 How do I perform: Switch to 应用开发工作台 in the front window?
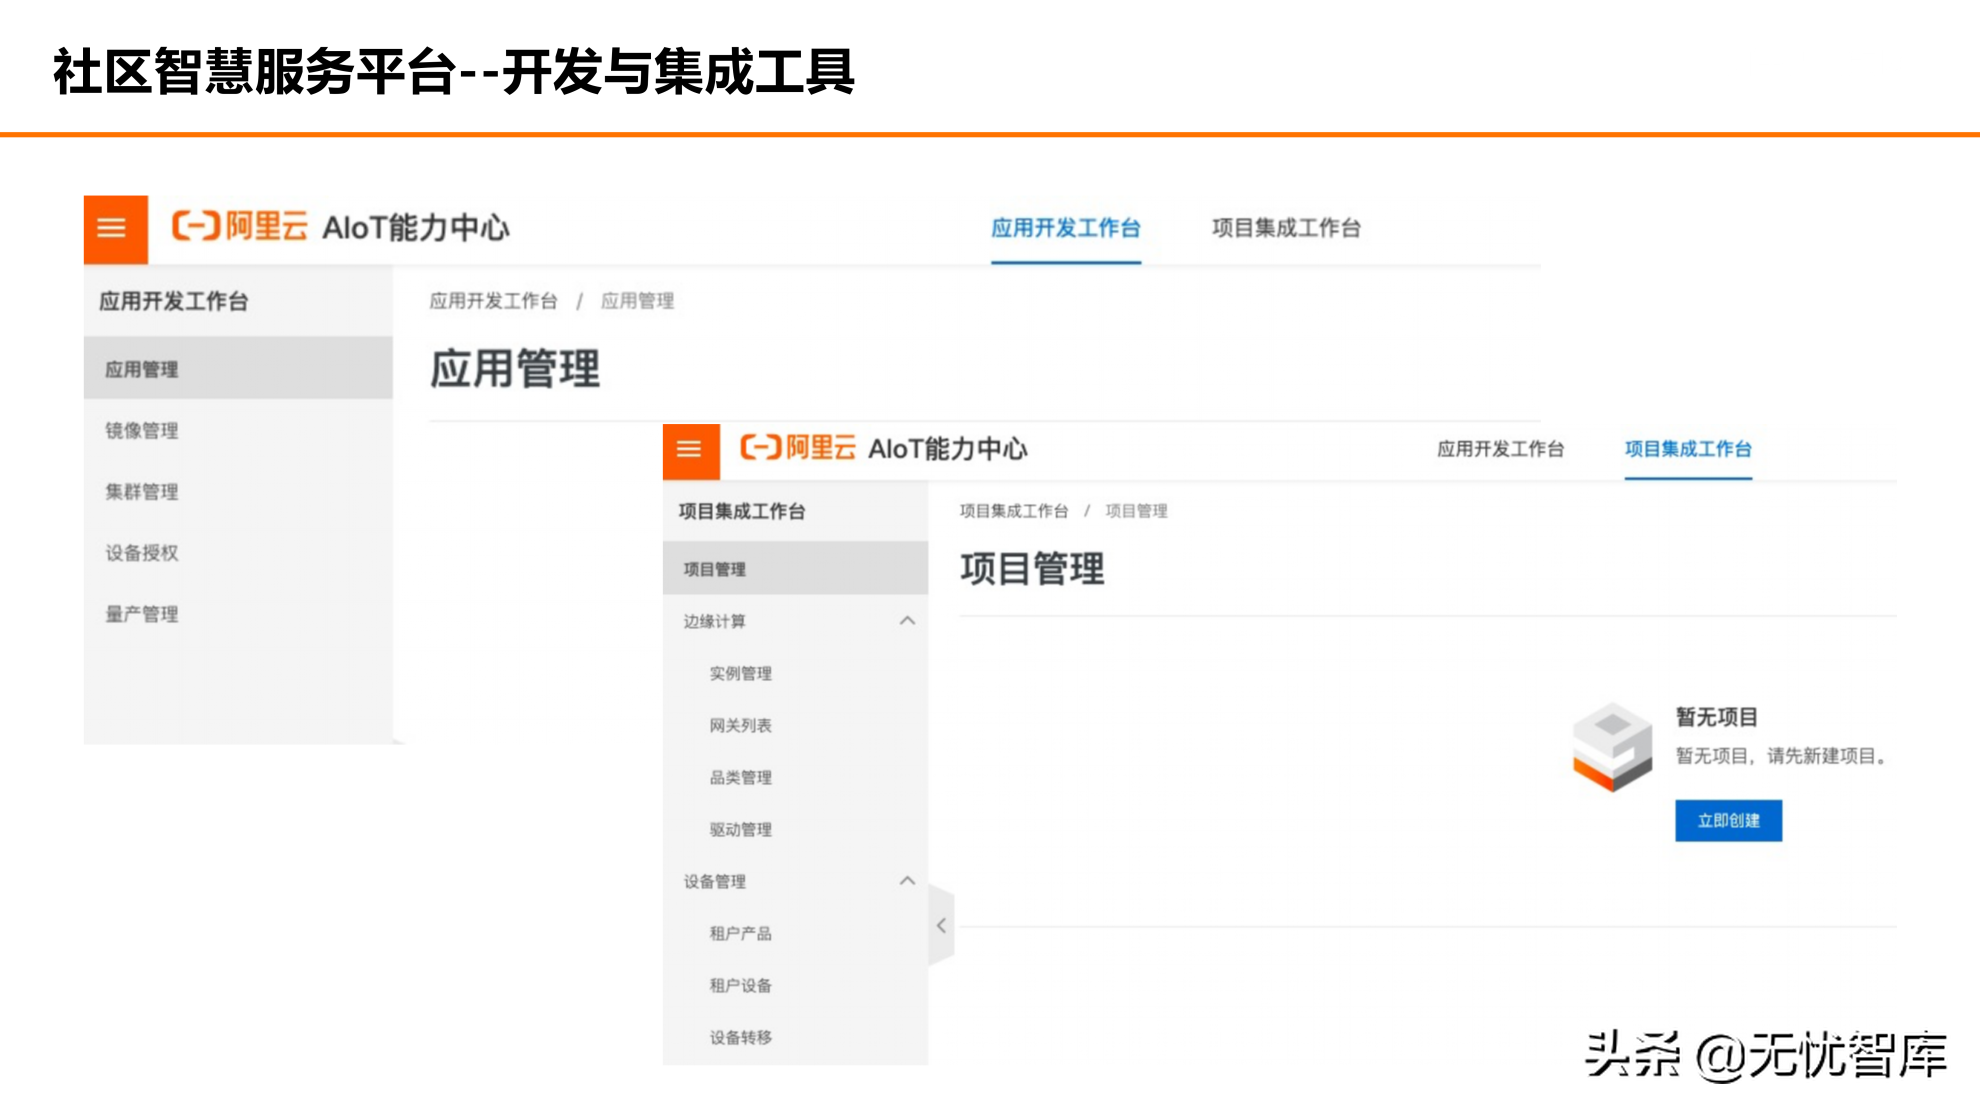(1501, 449)
